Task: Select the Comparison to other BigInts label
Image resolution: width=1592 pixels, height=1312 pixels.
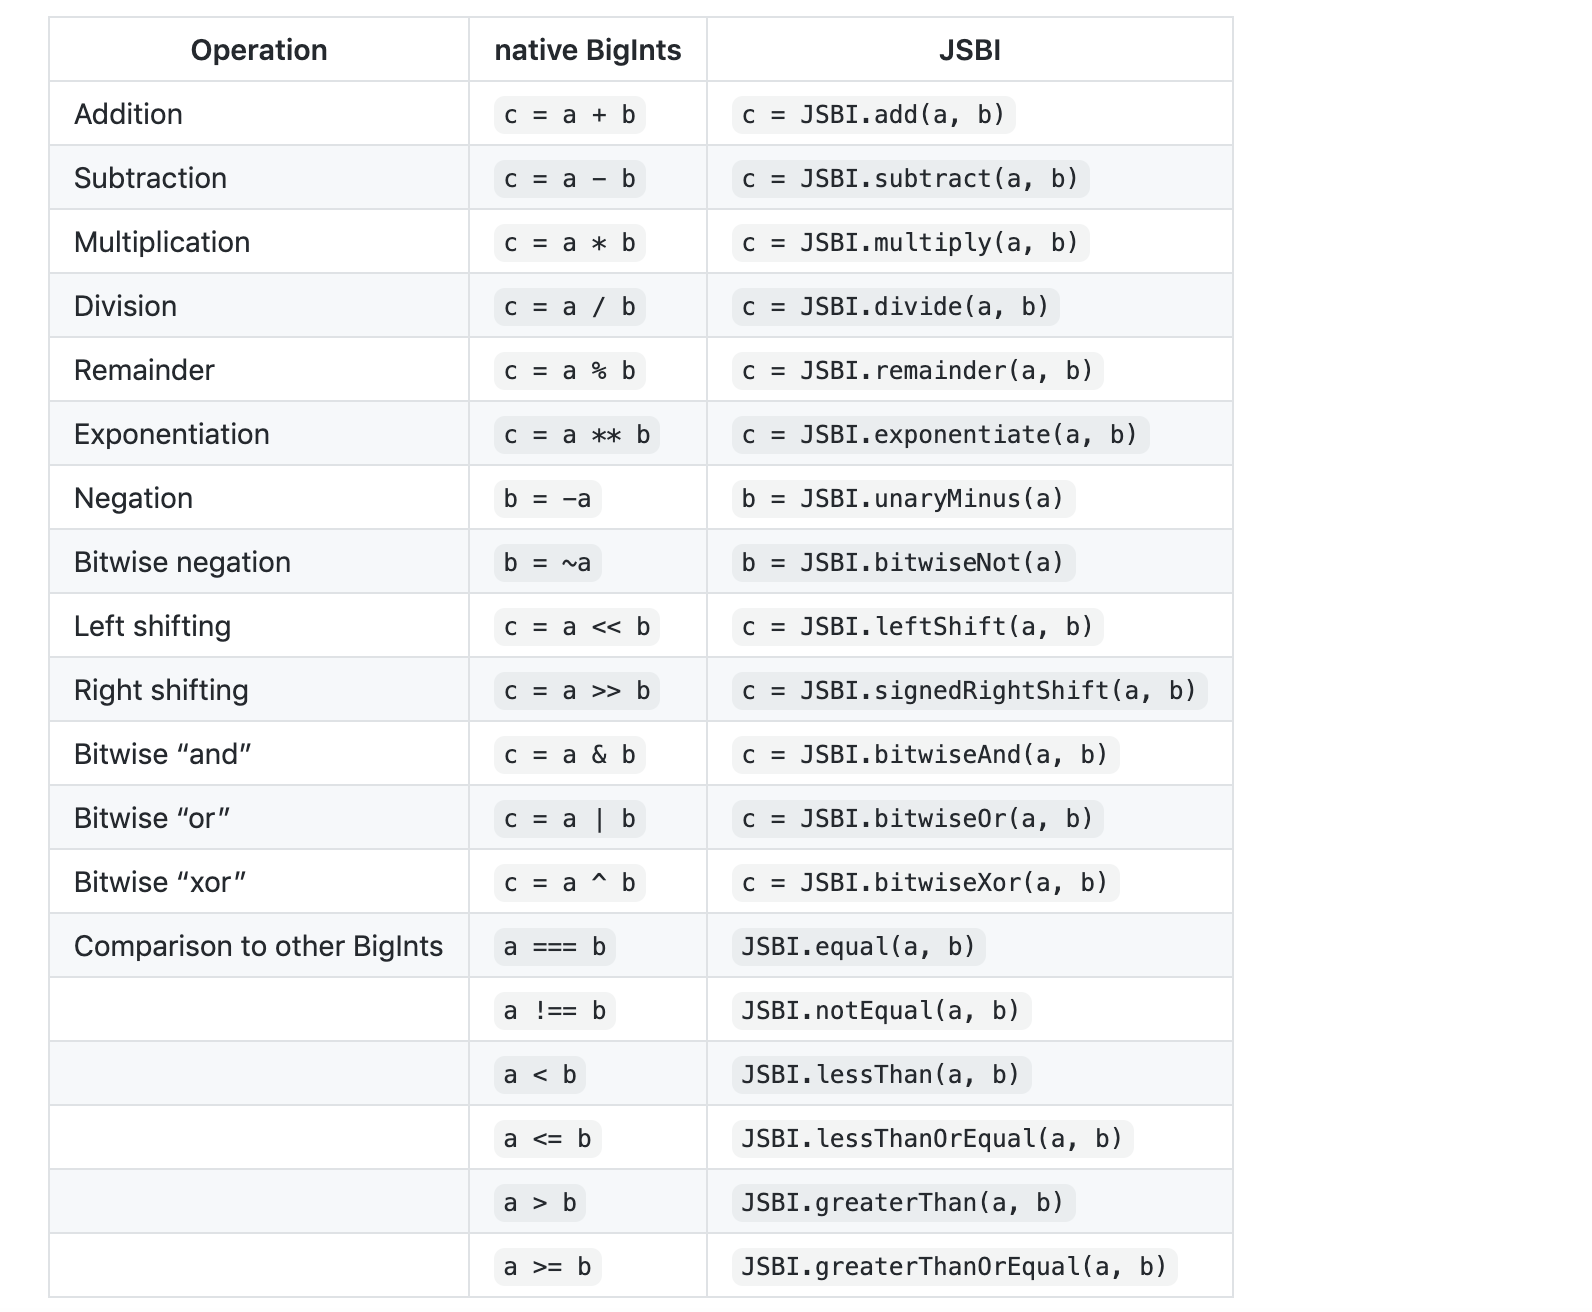Action: click(258, 946)
